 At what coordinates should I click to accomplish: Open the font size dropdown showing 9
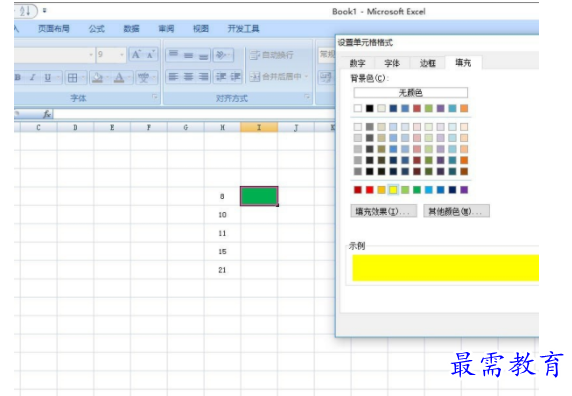121,55
